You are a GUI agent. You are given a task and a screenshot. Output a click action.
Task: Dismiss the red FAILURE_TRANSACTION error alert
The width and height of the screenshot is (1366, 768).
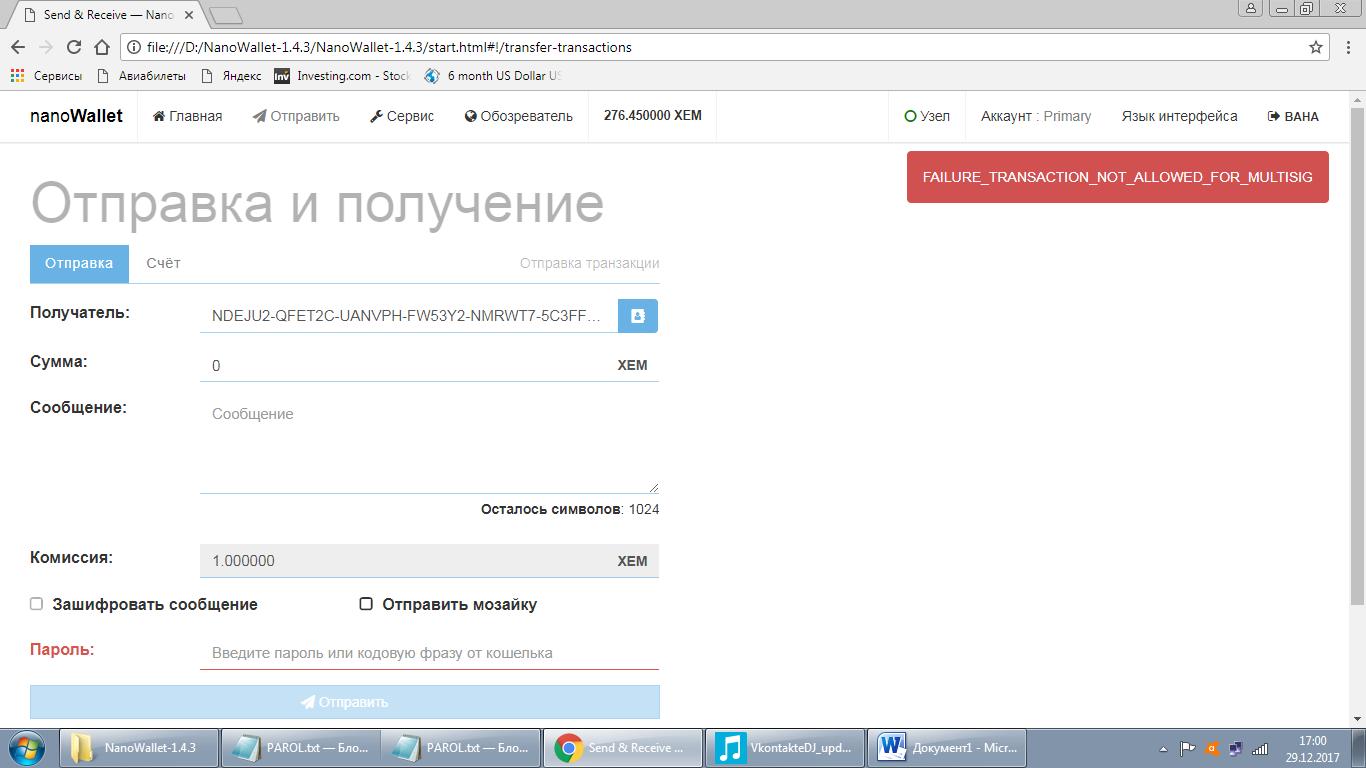(1117, 177)
